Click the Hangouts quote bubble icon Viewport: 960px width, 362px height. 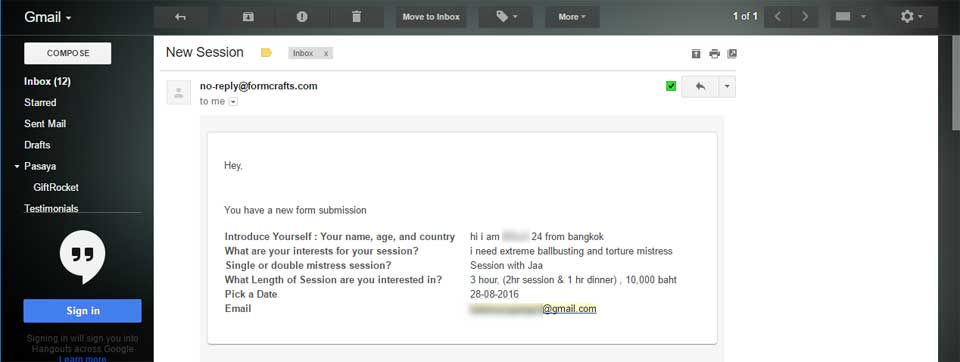[x=83, y=257]
